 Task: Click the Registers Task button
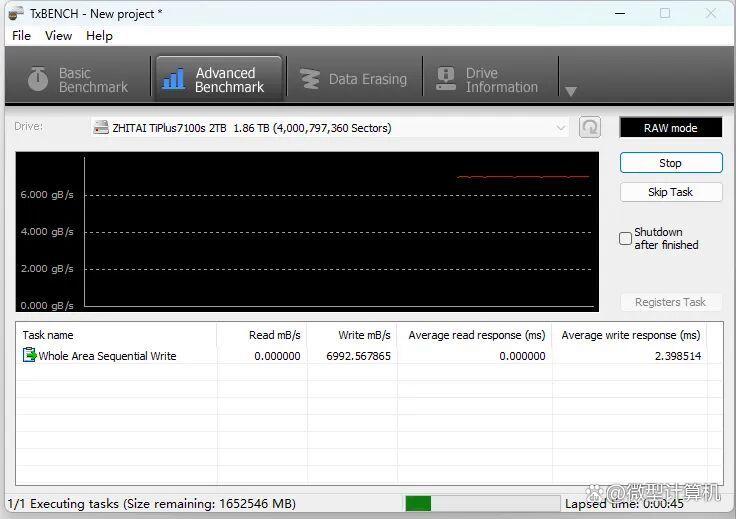671,302
